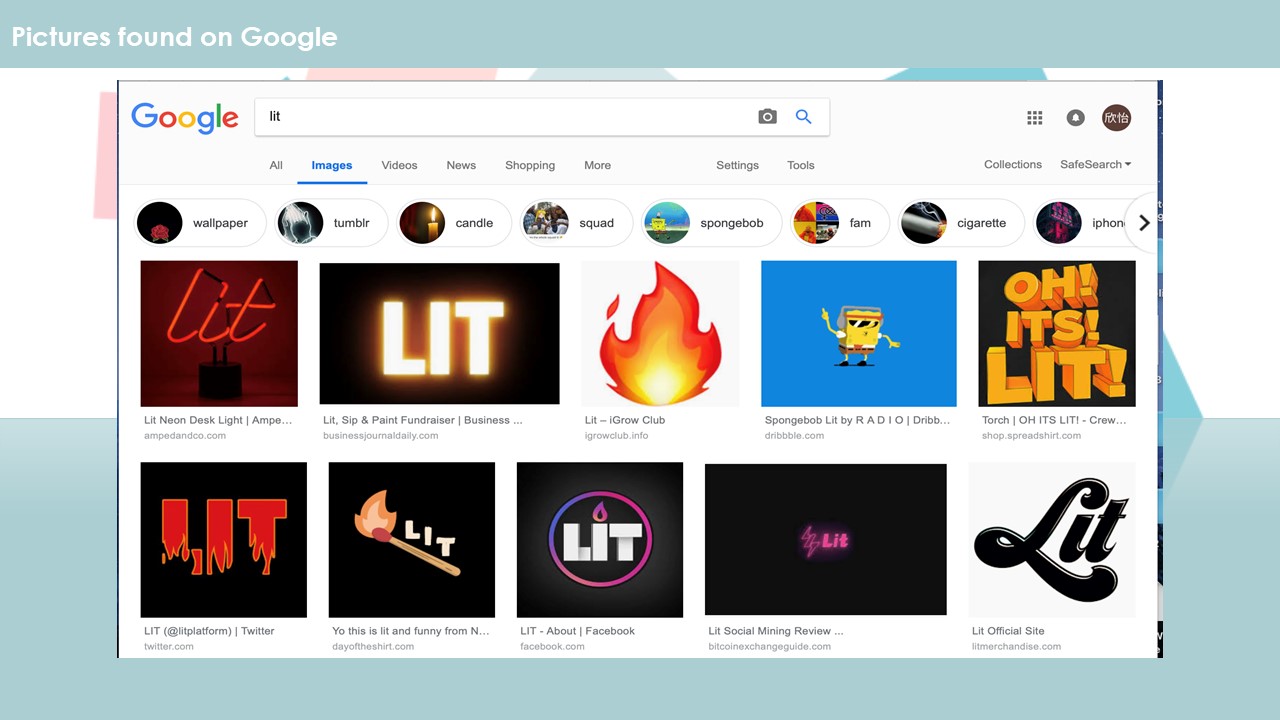
Task: Click igrowclub.info source text
Action: (x=616, y=436)
